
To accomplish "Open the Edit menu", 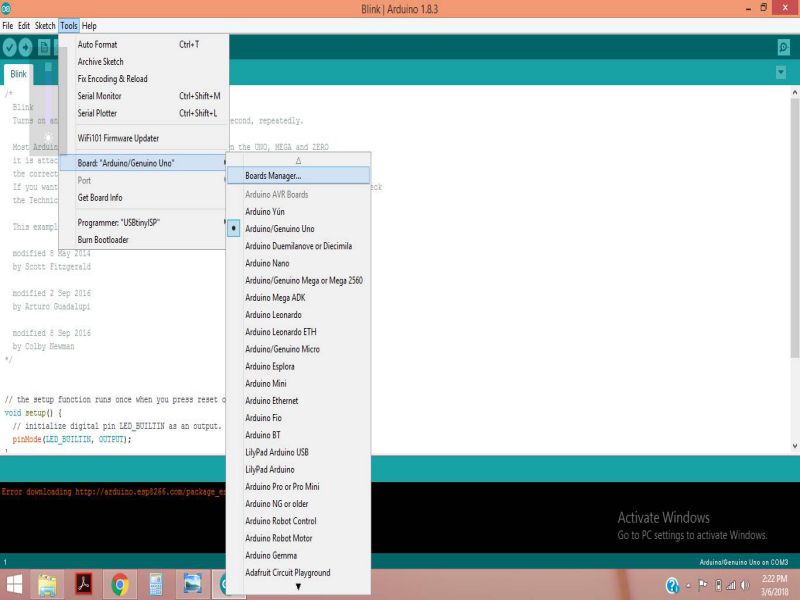I will [x=24, y=26].
